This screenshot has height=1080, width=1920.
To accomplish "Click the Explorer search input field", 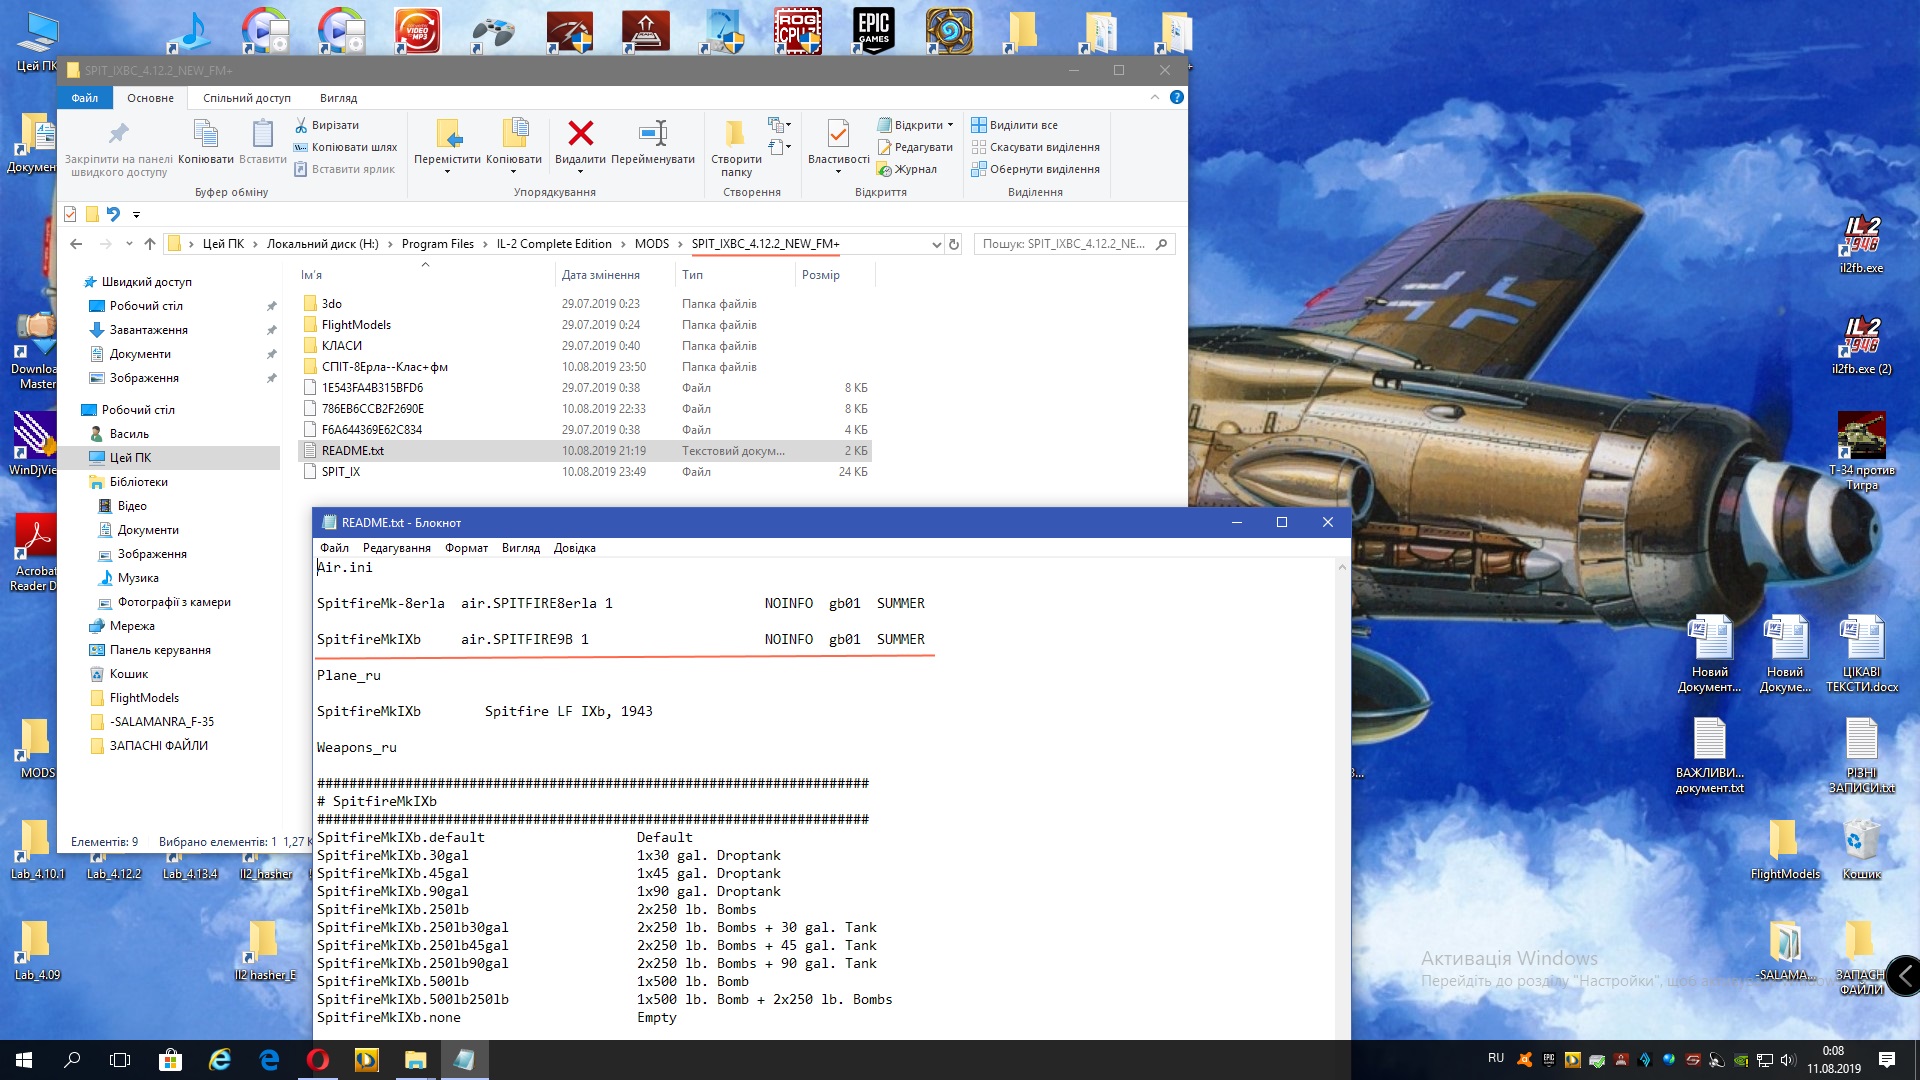I will [x=1063, y=244].
